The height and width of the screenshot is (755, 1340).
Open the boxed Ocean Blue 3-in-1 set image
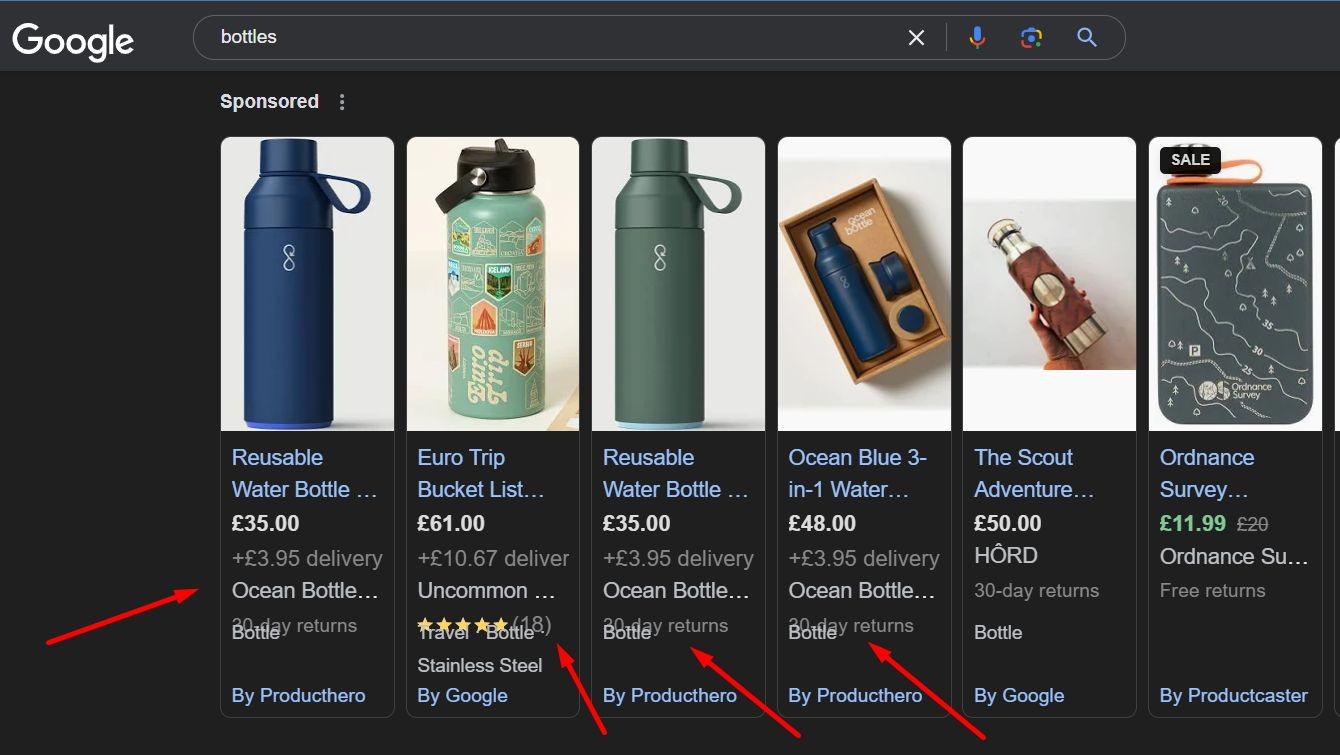click(x=864, y=284)
